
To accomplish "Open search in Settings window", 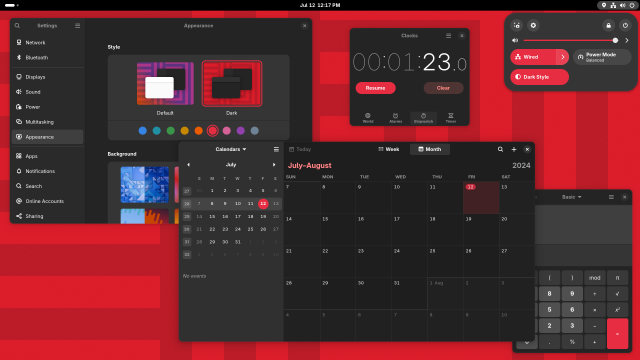I will tap(17, 26).
